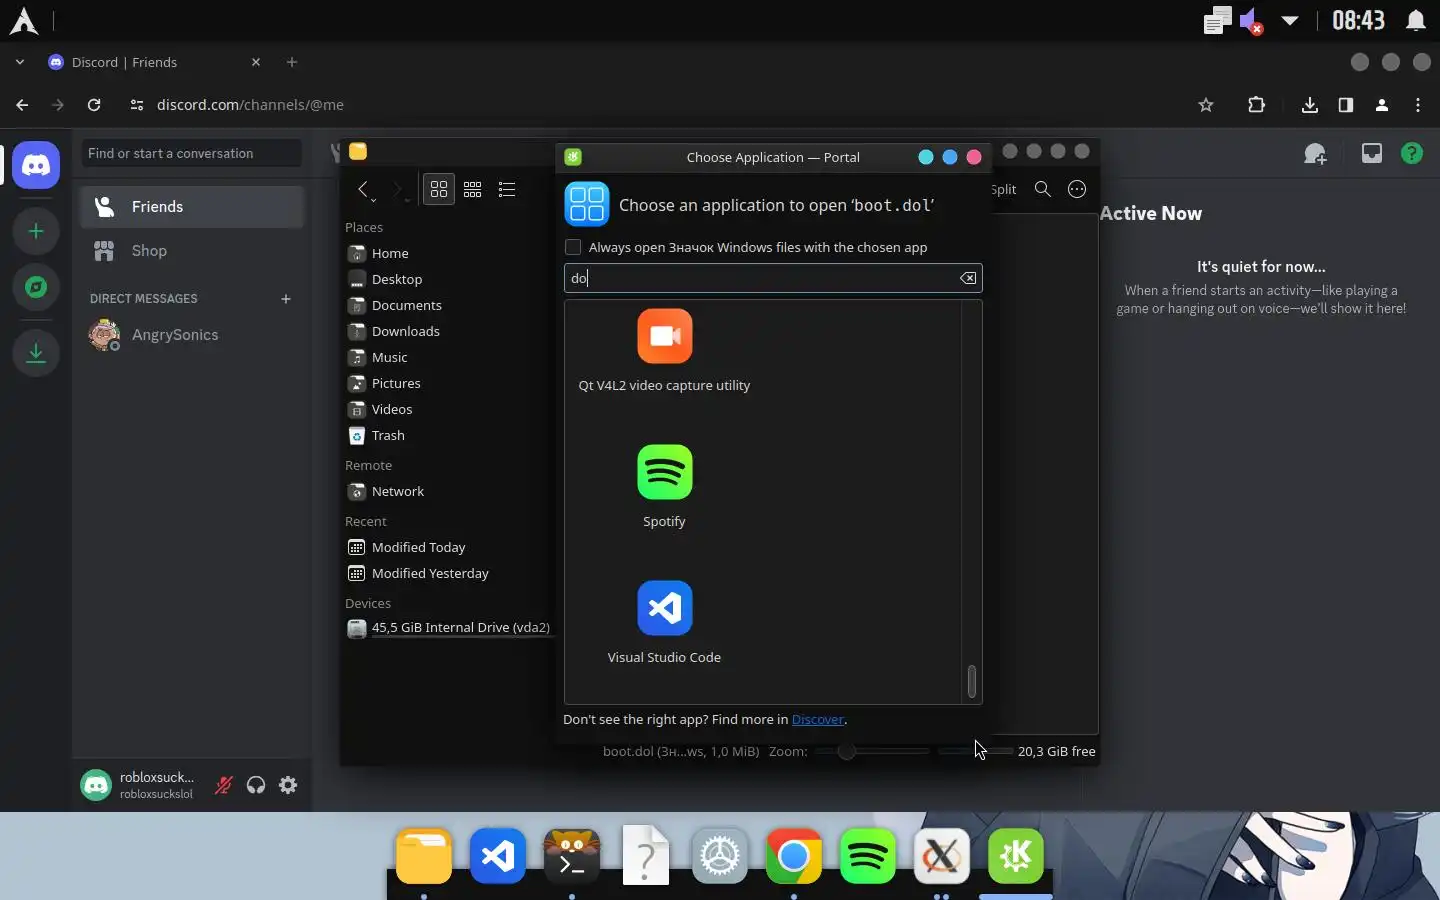View site information next to address bar

137,105
